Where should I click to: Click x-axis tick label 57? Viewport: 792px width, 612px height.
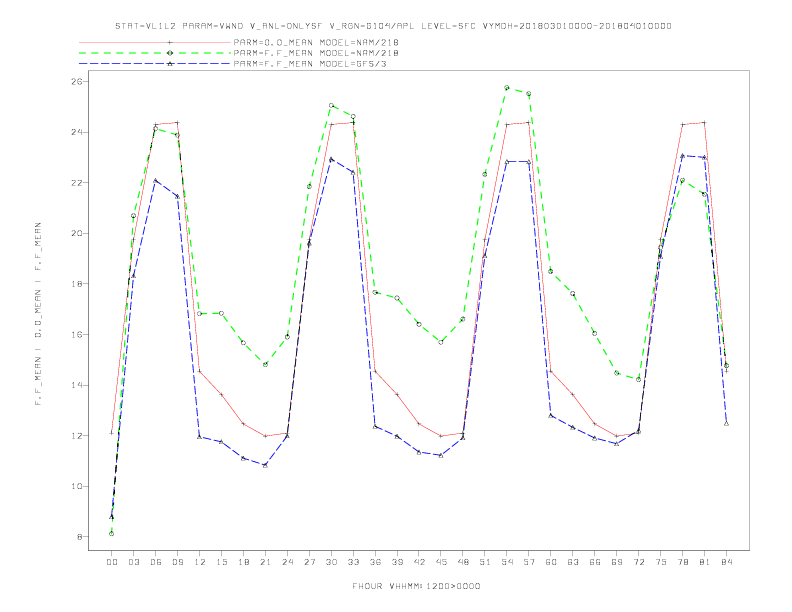click(x=529, y=562)
